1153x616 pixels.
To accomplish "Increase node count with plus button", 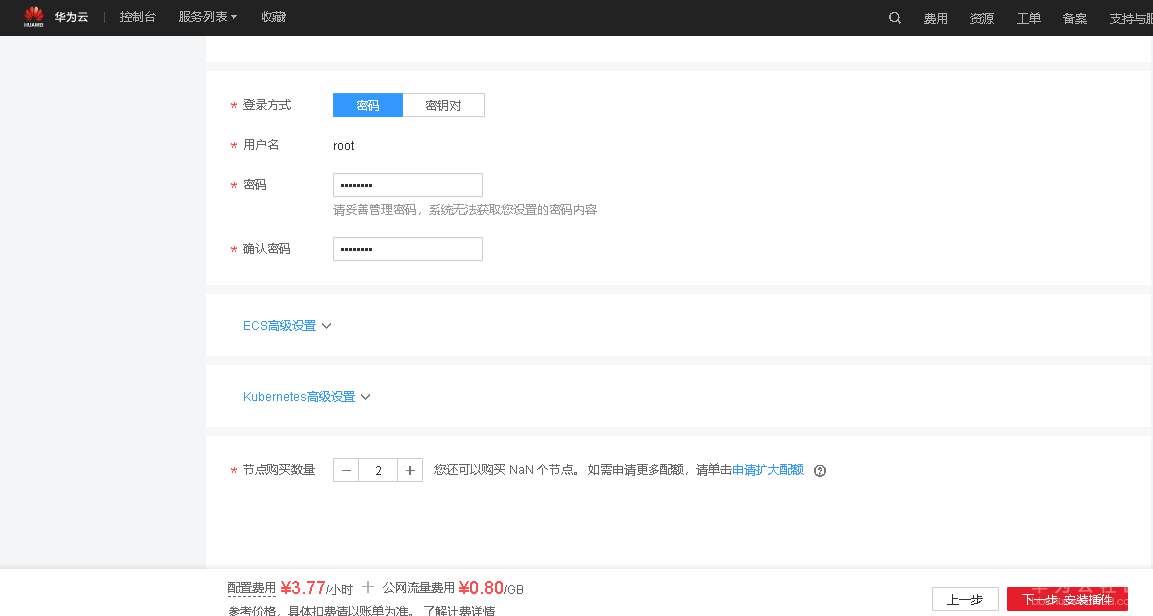I will [x=410, y=470].
